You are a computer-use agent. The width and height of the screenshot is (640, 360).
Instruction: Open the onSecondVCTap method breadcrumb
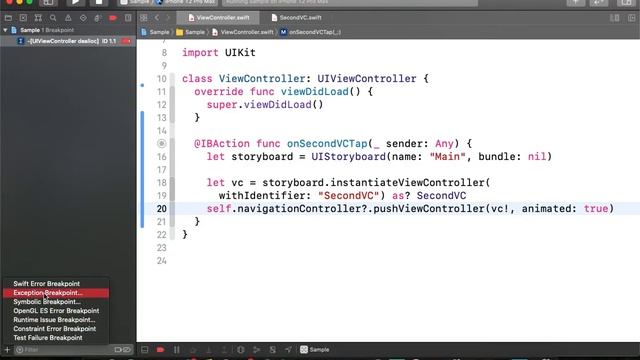tap(311, 32)
